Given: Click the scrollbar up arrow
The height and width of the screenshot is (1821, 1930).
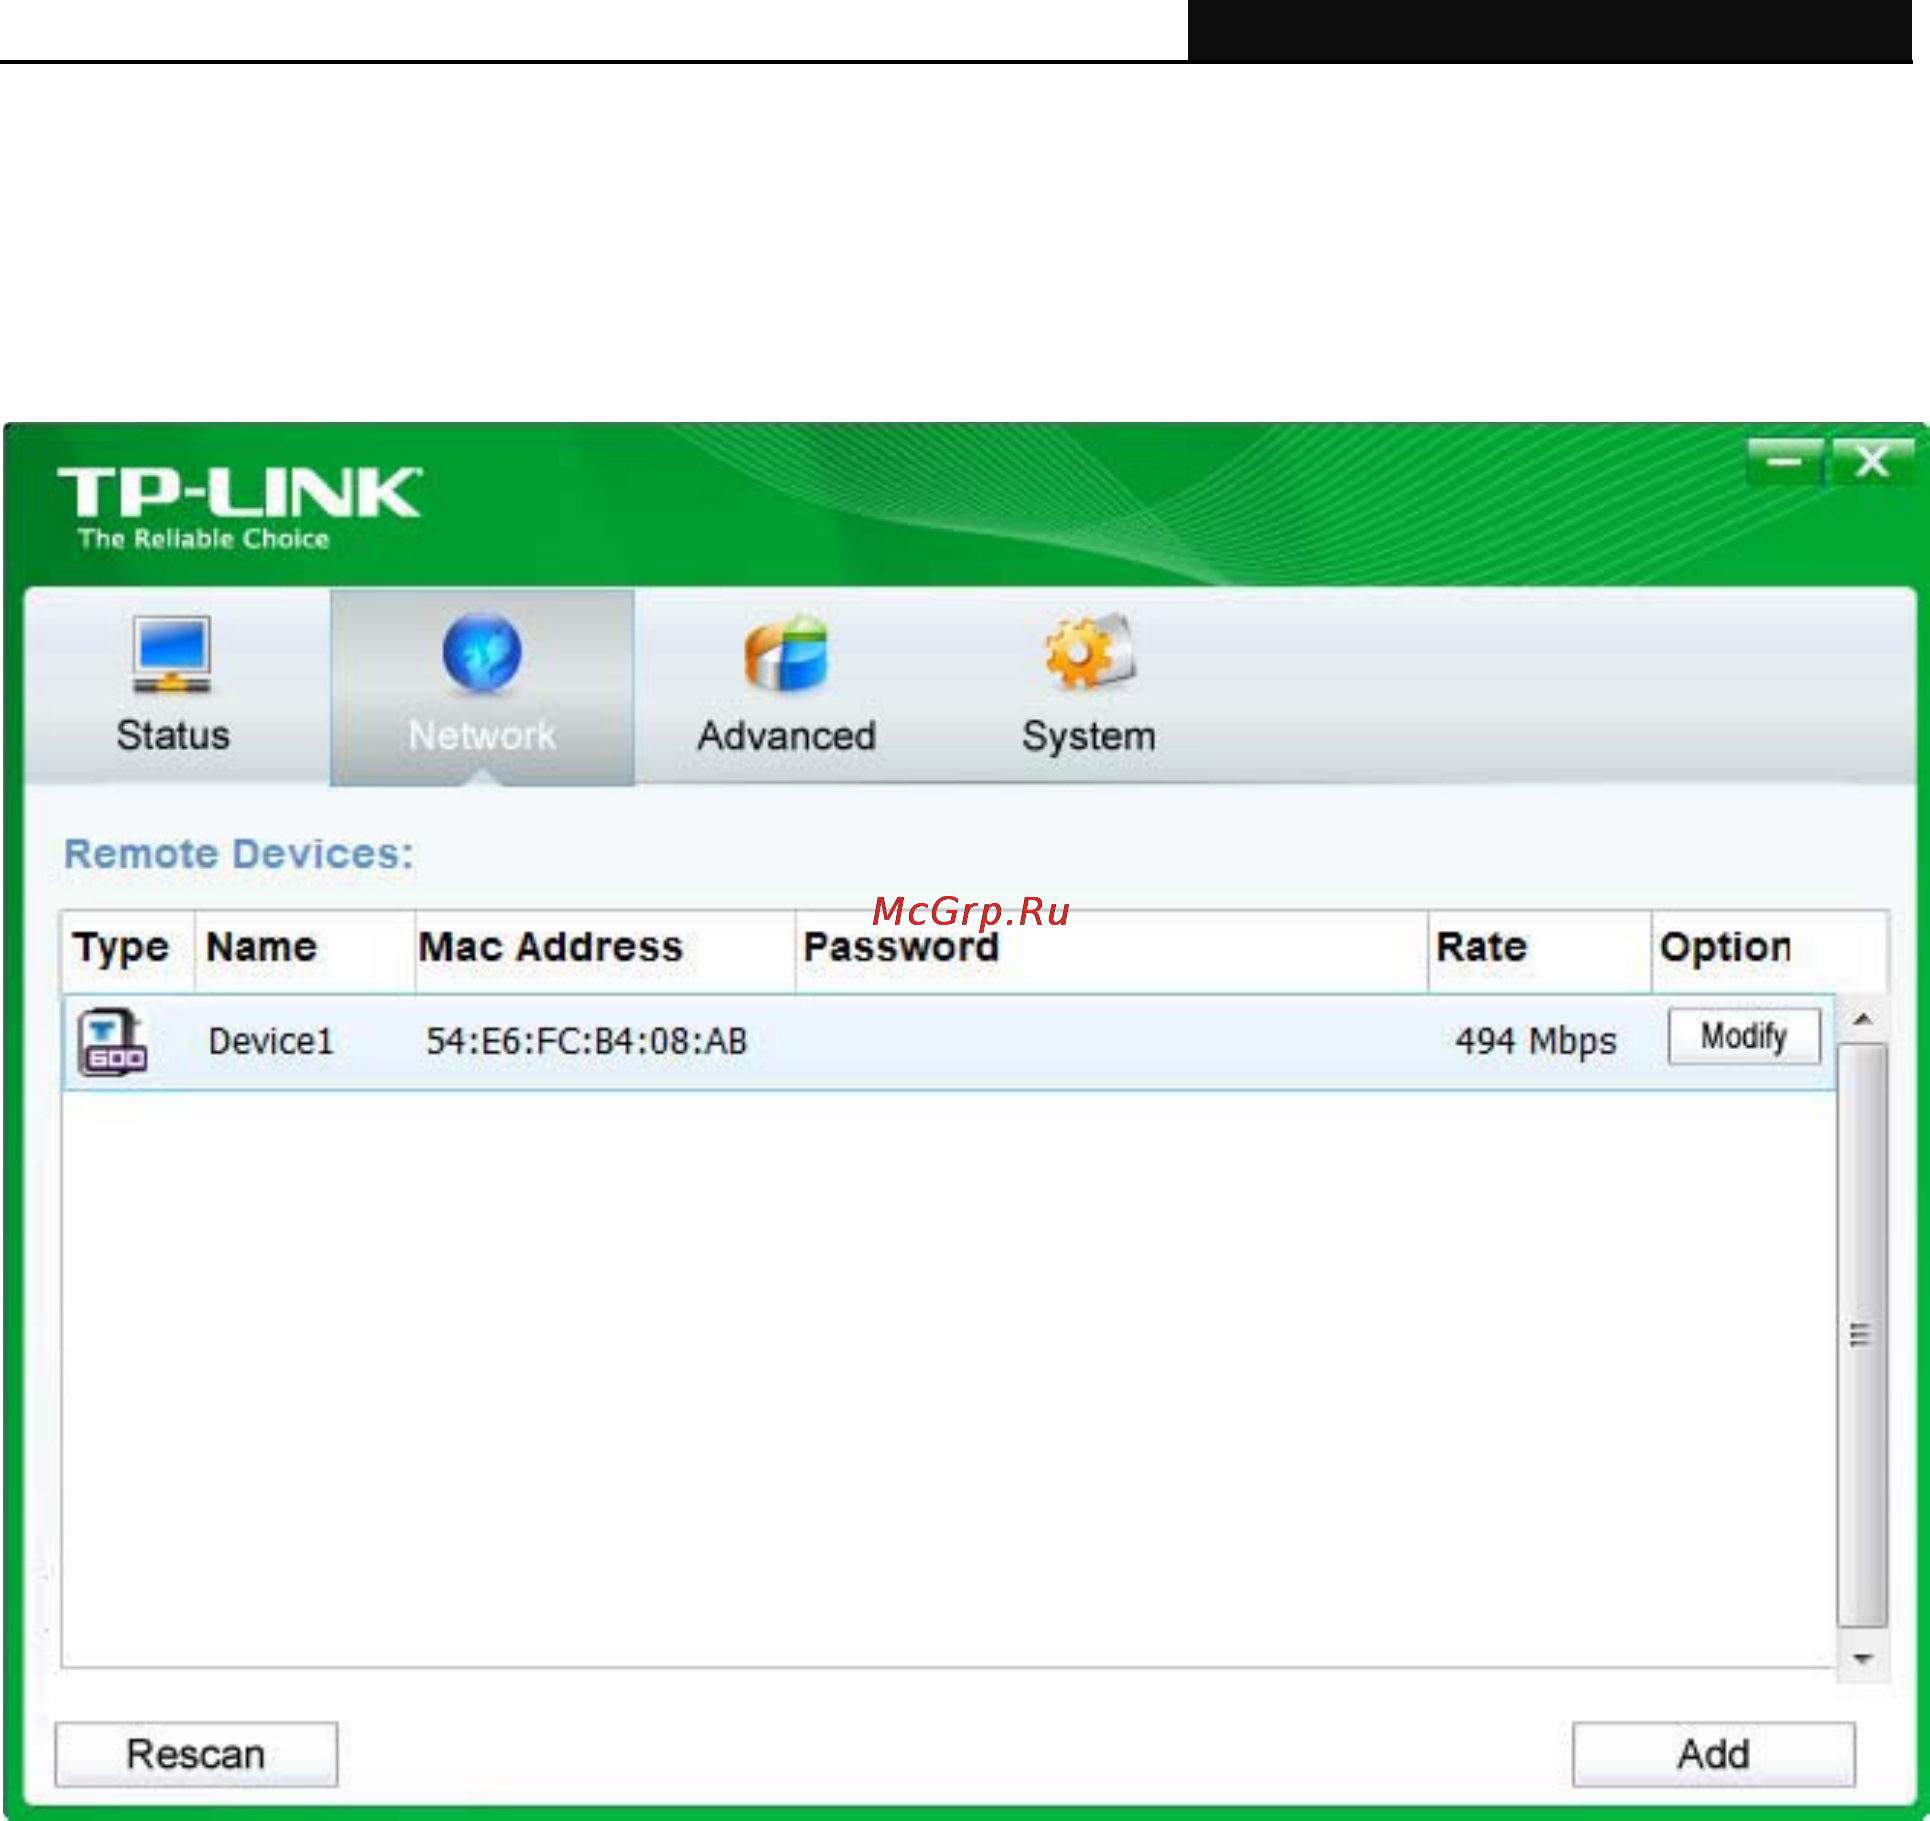Looking at the screenshot, I should (1862, 1019).
